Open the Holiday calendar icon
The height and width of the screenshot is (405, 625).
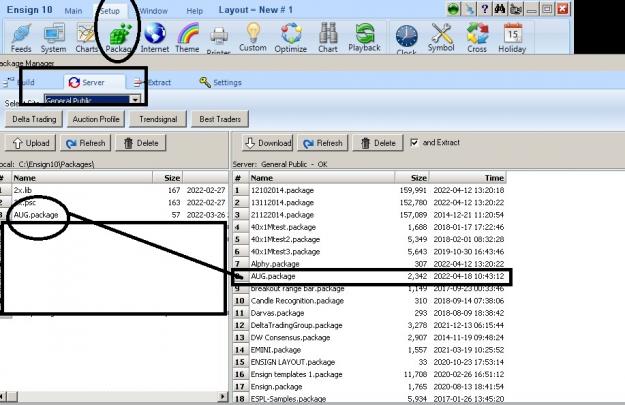(512, 38)
